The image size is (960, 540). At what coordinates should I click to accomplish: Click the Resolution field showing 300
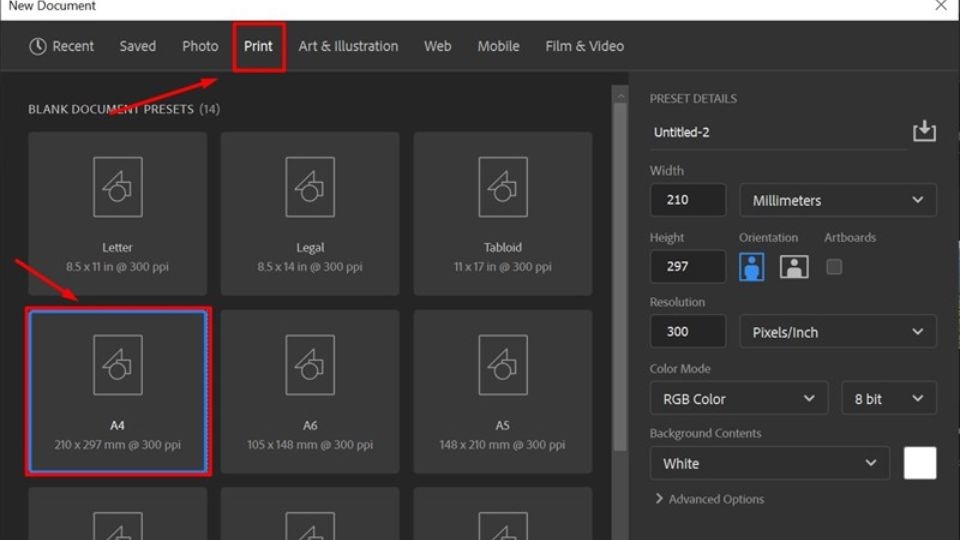(688, 331)
